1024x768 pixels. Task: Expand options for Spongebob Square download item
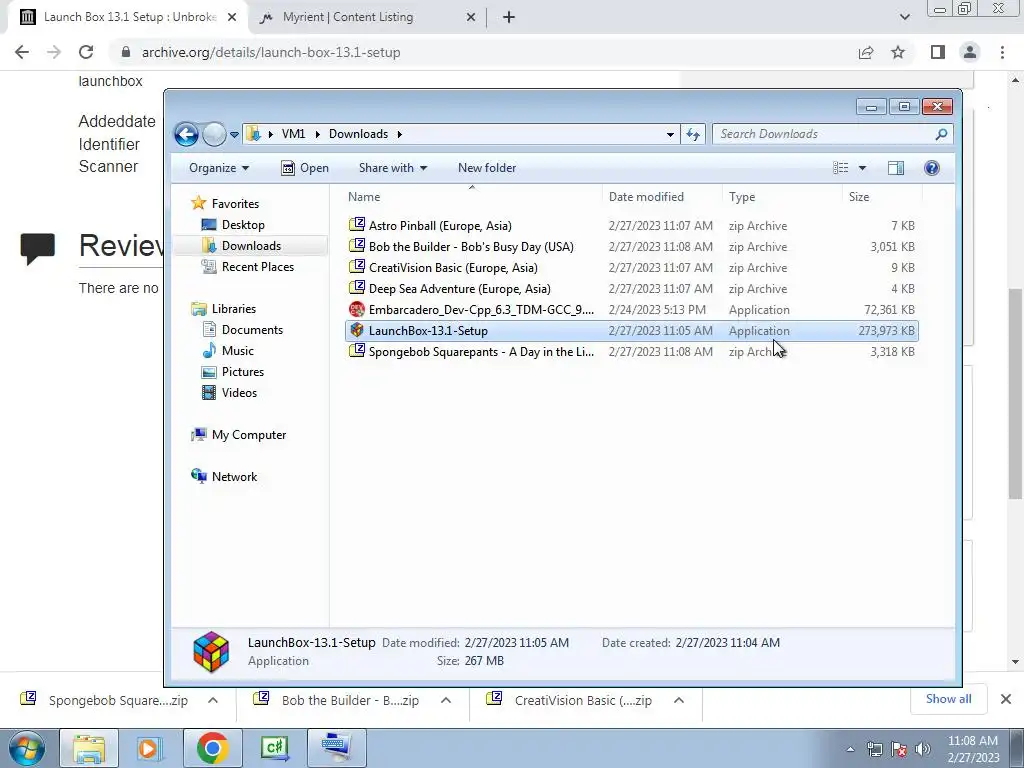pyautogui.click(x=213, y=700)
